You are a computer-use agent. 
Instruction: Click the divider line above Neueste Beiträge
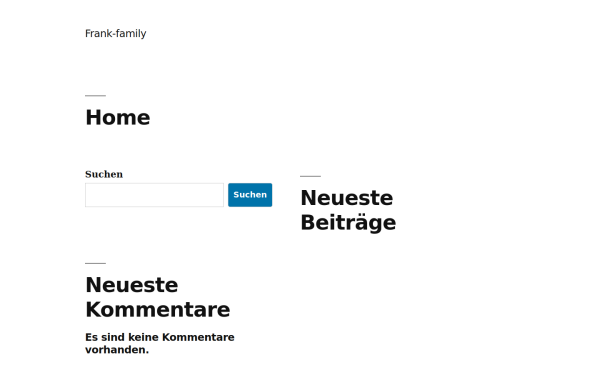(x=310, y=176)
